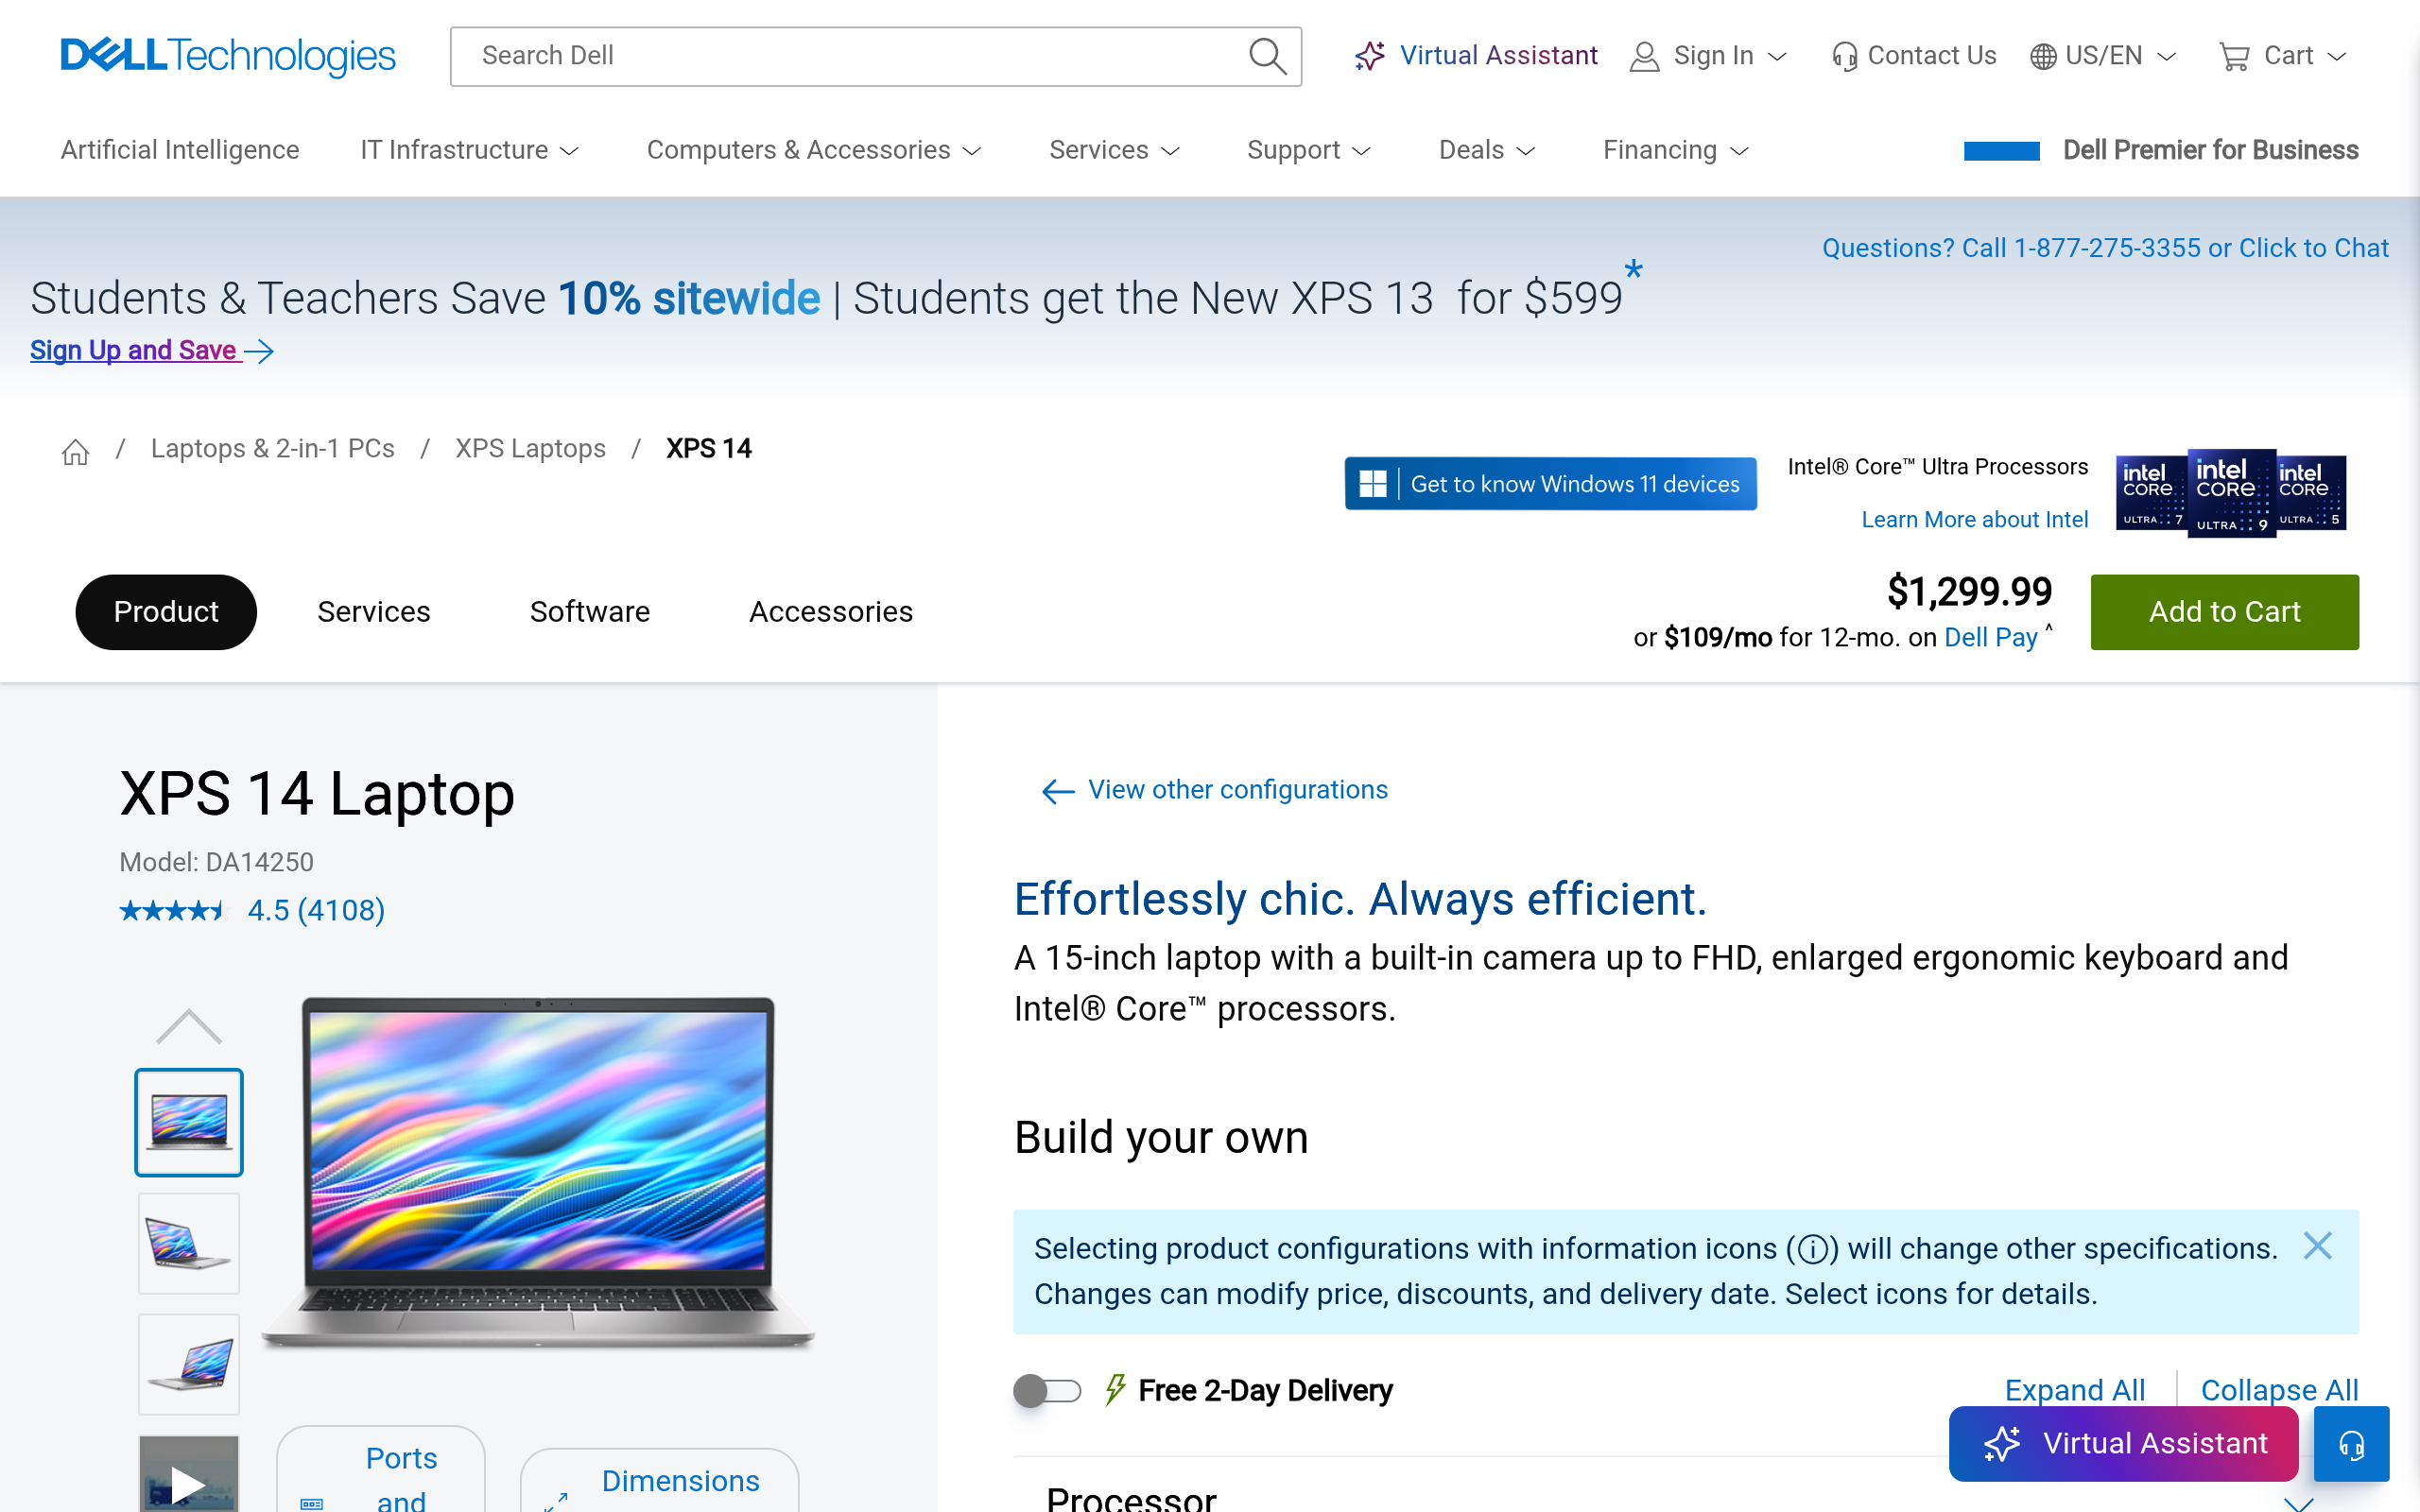Click the up arrow above image thumbnails
This screenshot has width=2420, height=1512.
[189, 1027]
